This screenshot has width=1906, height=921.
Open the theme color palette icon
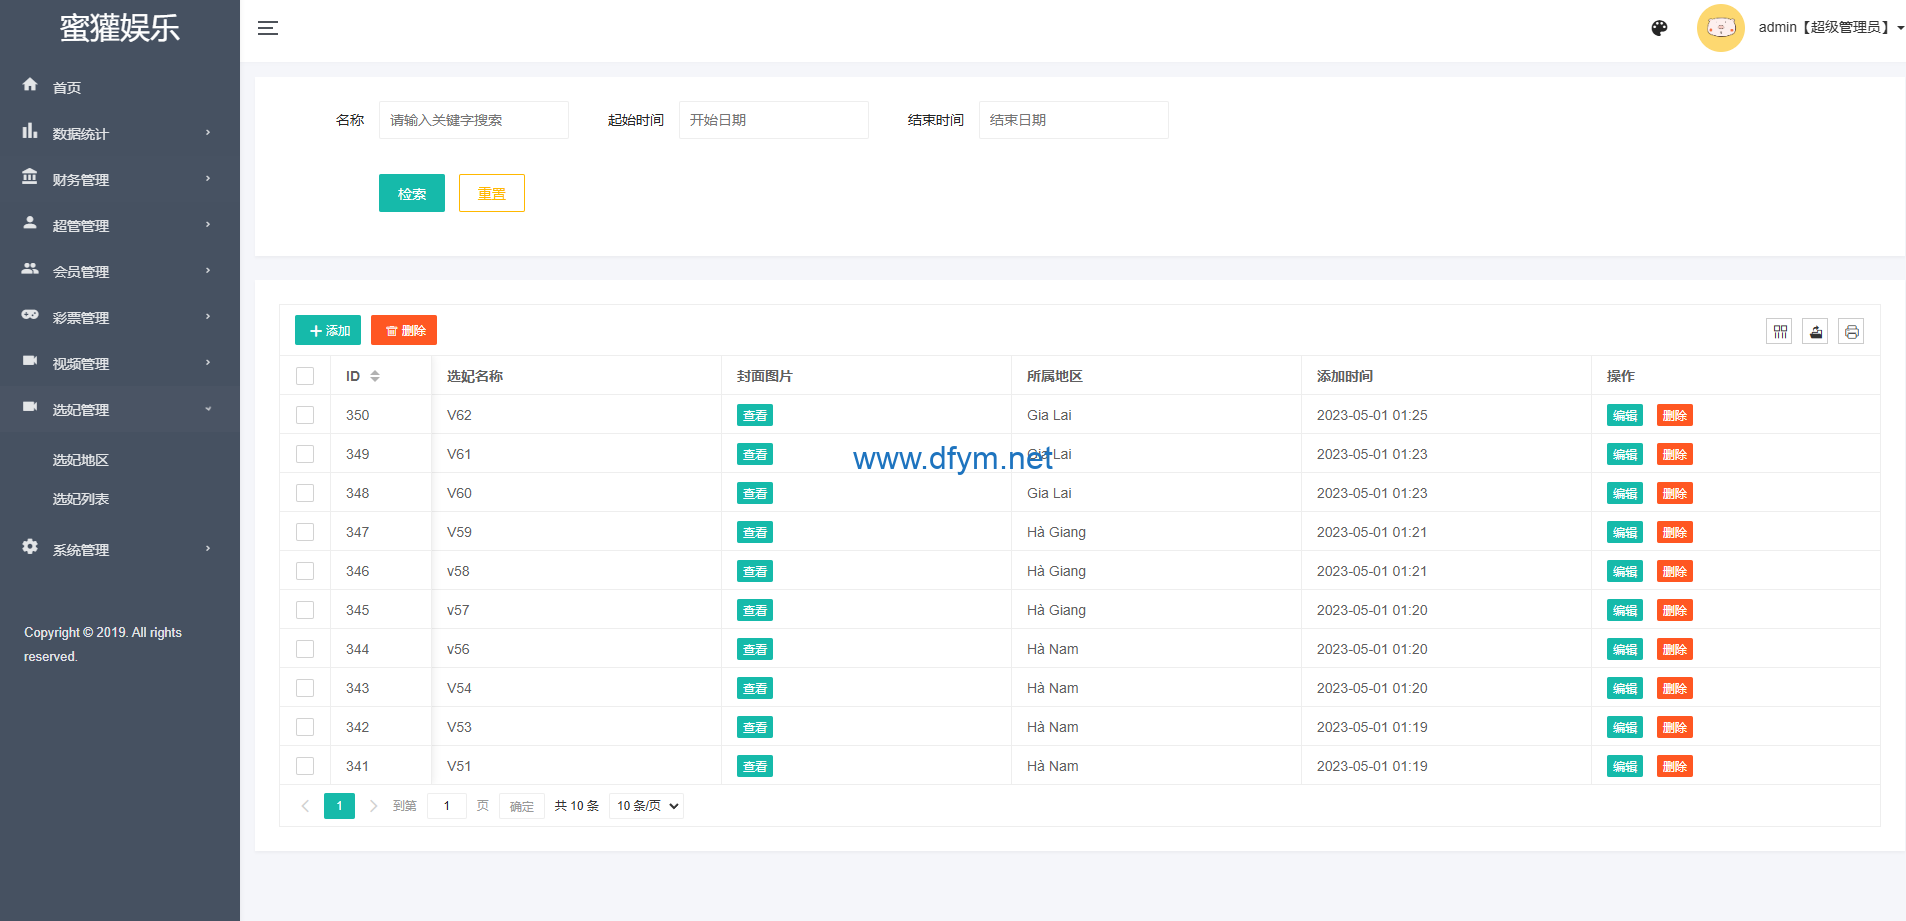coord(1659,28)
